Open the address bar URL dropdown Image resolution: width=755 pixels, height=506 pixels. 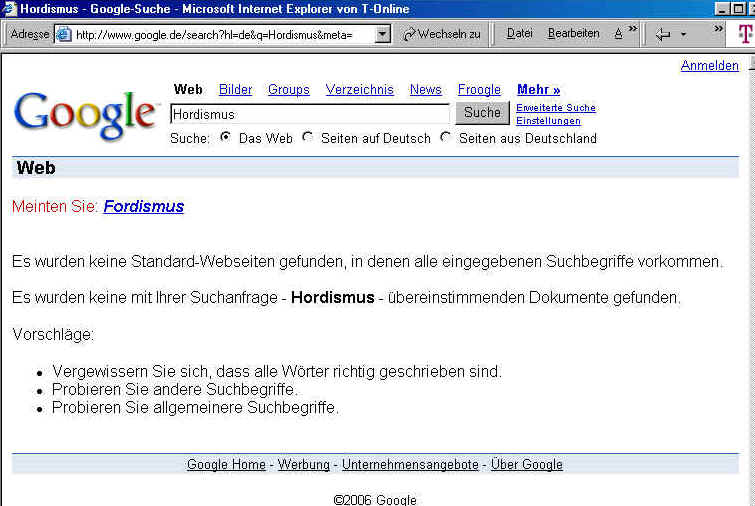[x=382, y=34]
